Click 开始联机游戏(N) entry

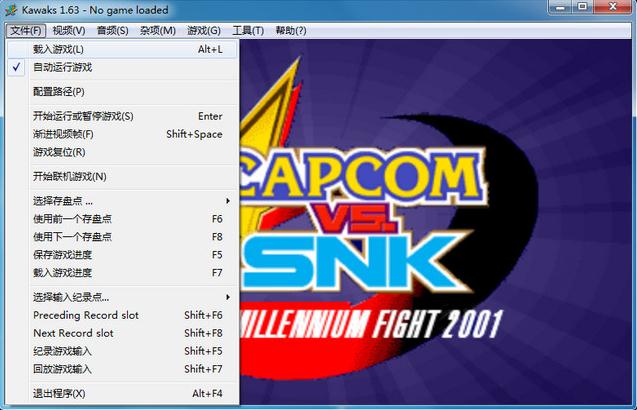(x=122, y=176)
